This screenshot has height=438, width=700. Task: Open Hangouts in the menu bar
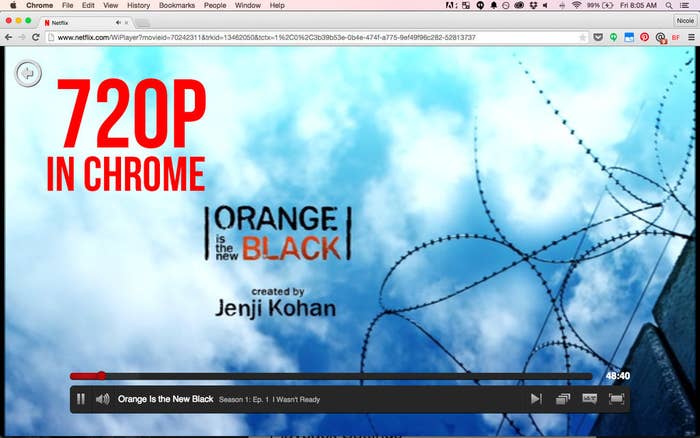pos(480,5)
